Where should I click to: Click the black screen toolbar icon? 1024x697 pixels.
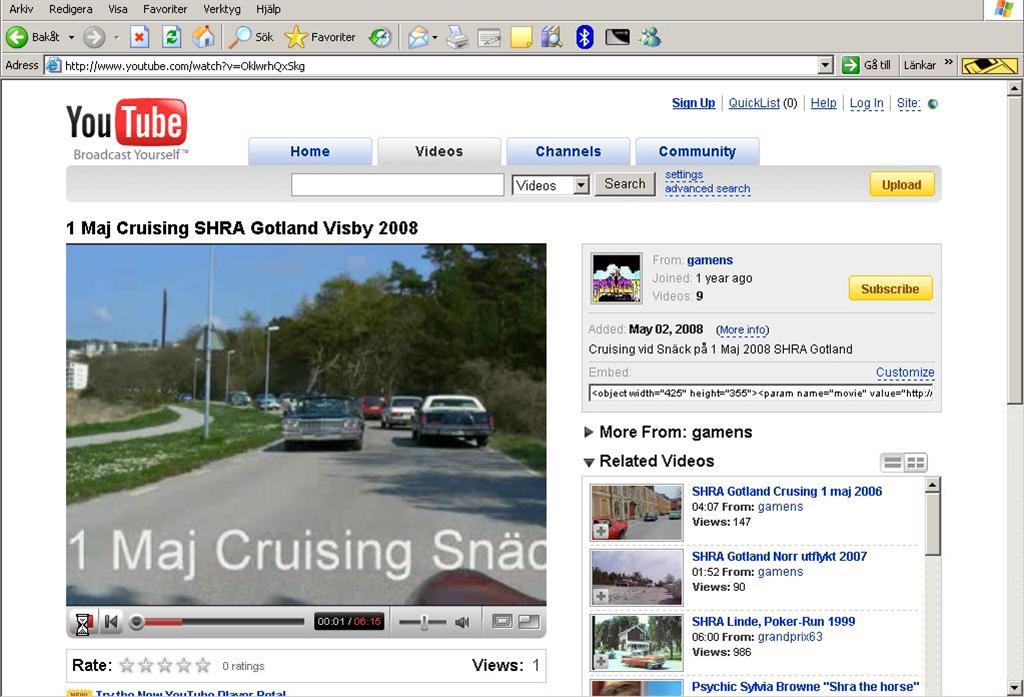tap(617, 37)
